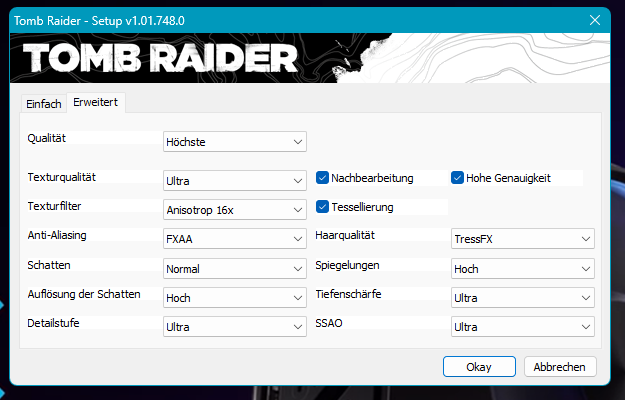625x400 pixels.
Task: Open the Schatten dropdown set to Normal
Action: tap(235, 269)
